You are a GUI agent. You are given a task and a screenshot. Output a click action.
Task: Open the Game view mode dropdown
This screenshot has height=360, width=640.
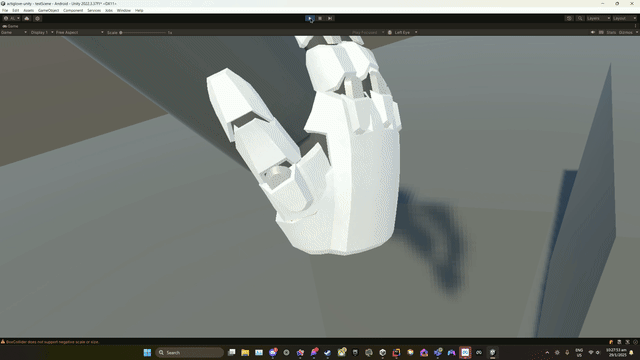tap(14, 32)
